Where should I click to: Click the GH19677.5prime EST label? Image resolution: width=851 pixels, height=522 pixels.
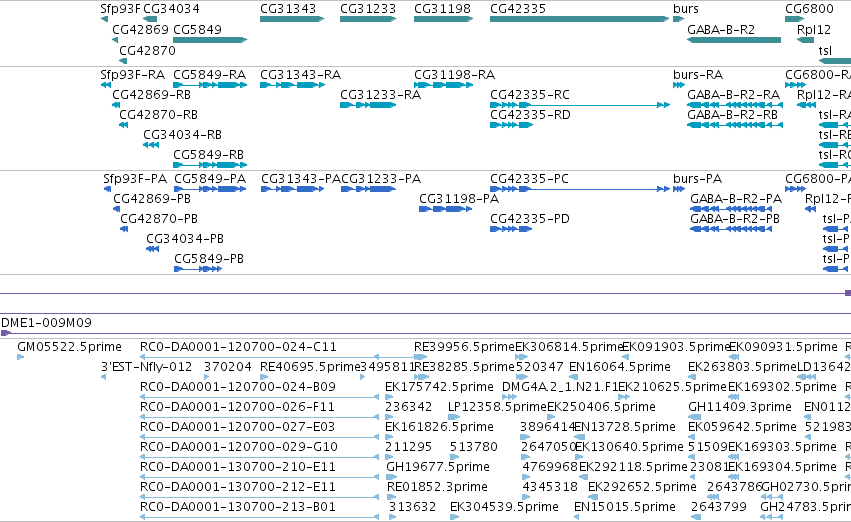[x=438, y=467]
